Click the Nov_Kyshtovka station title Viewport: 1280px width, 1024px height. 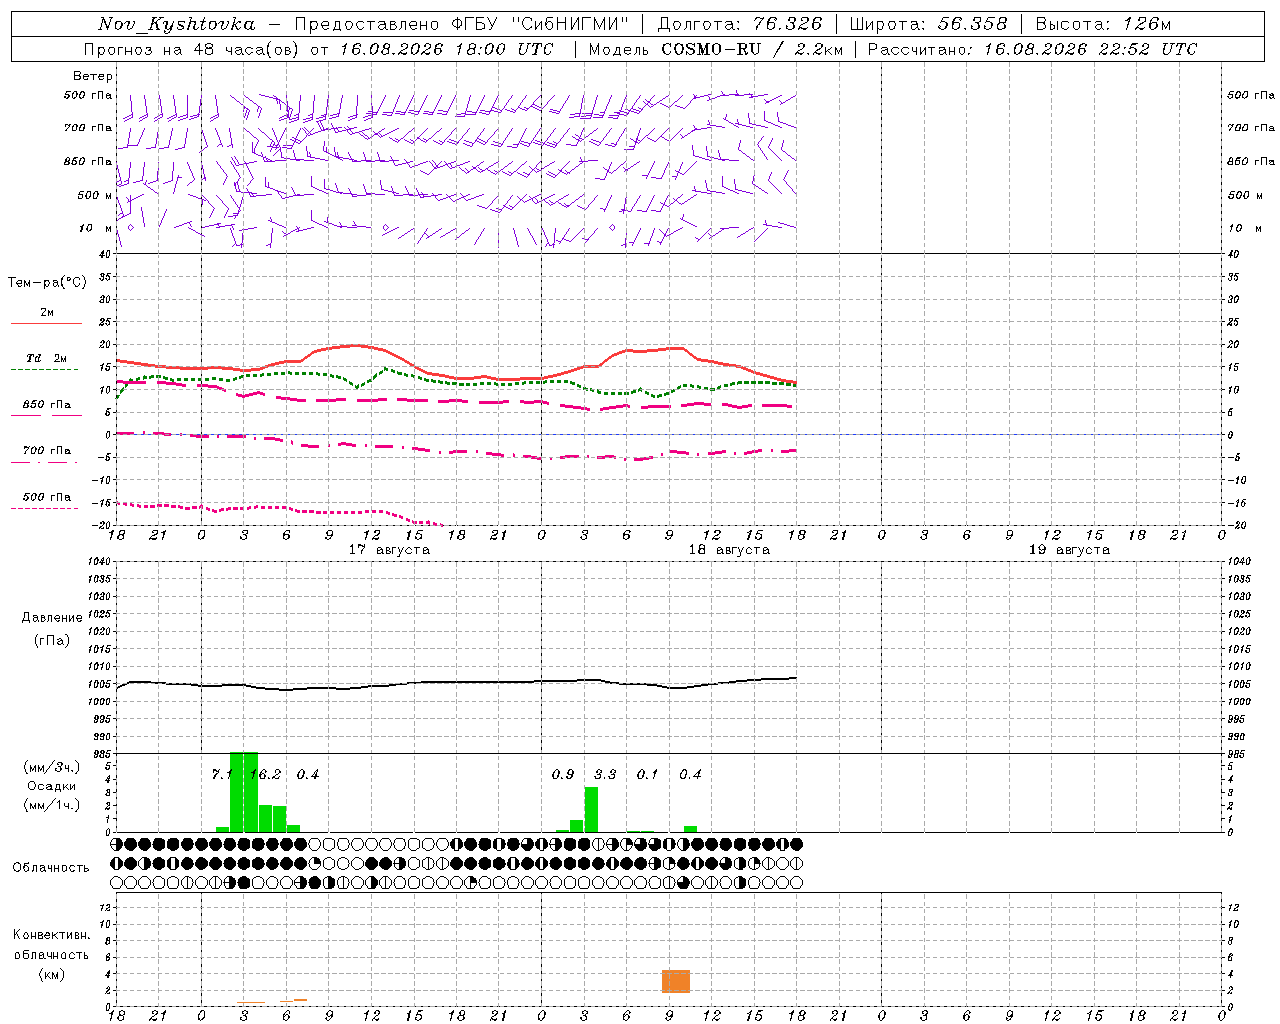click(177, 24)
